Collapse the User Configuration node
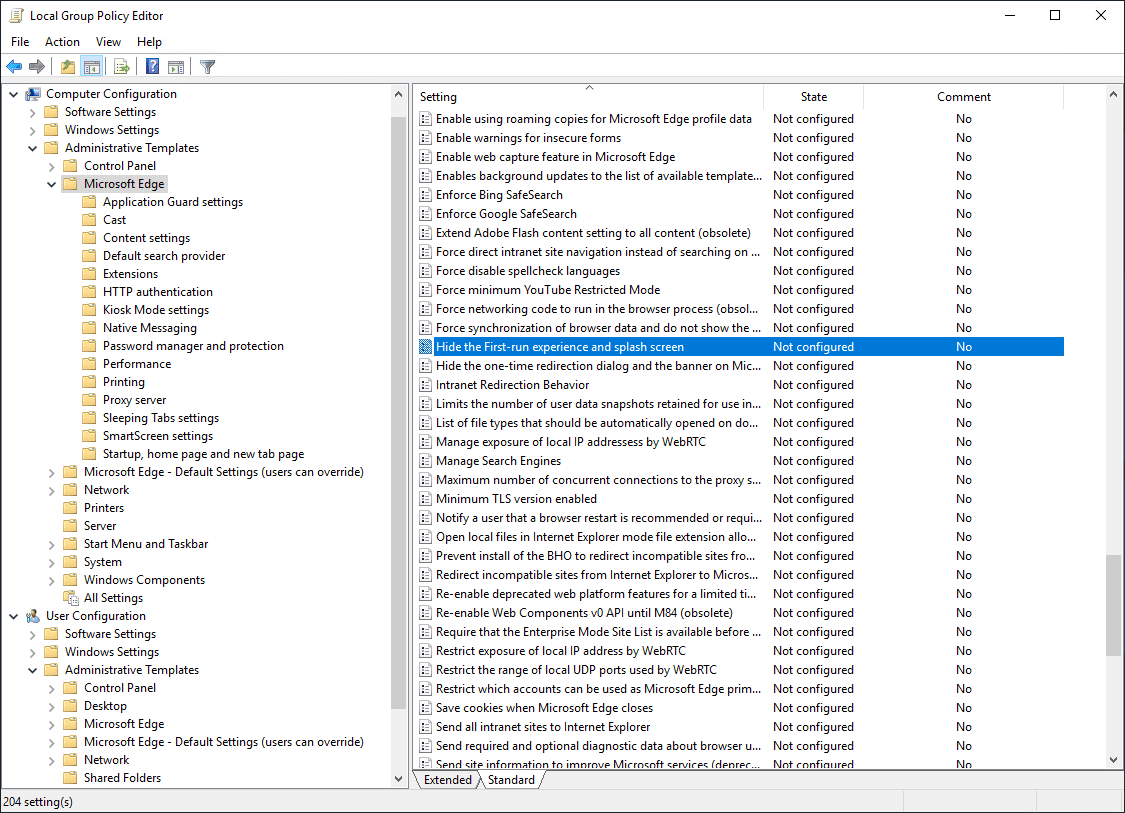This screenshot has height=813, width=1125. tap(14, 616)
